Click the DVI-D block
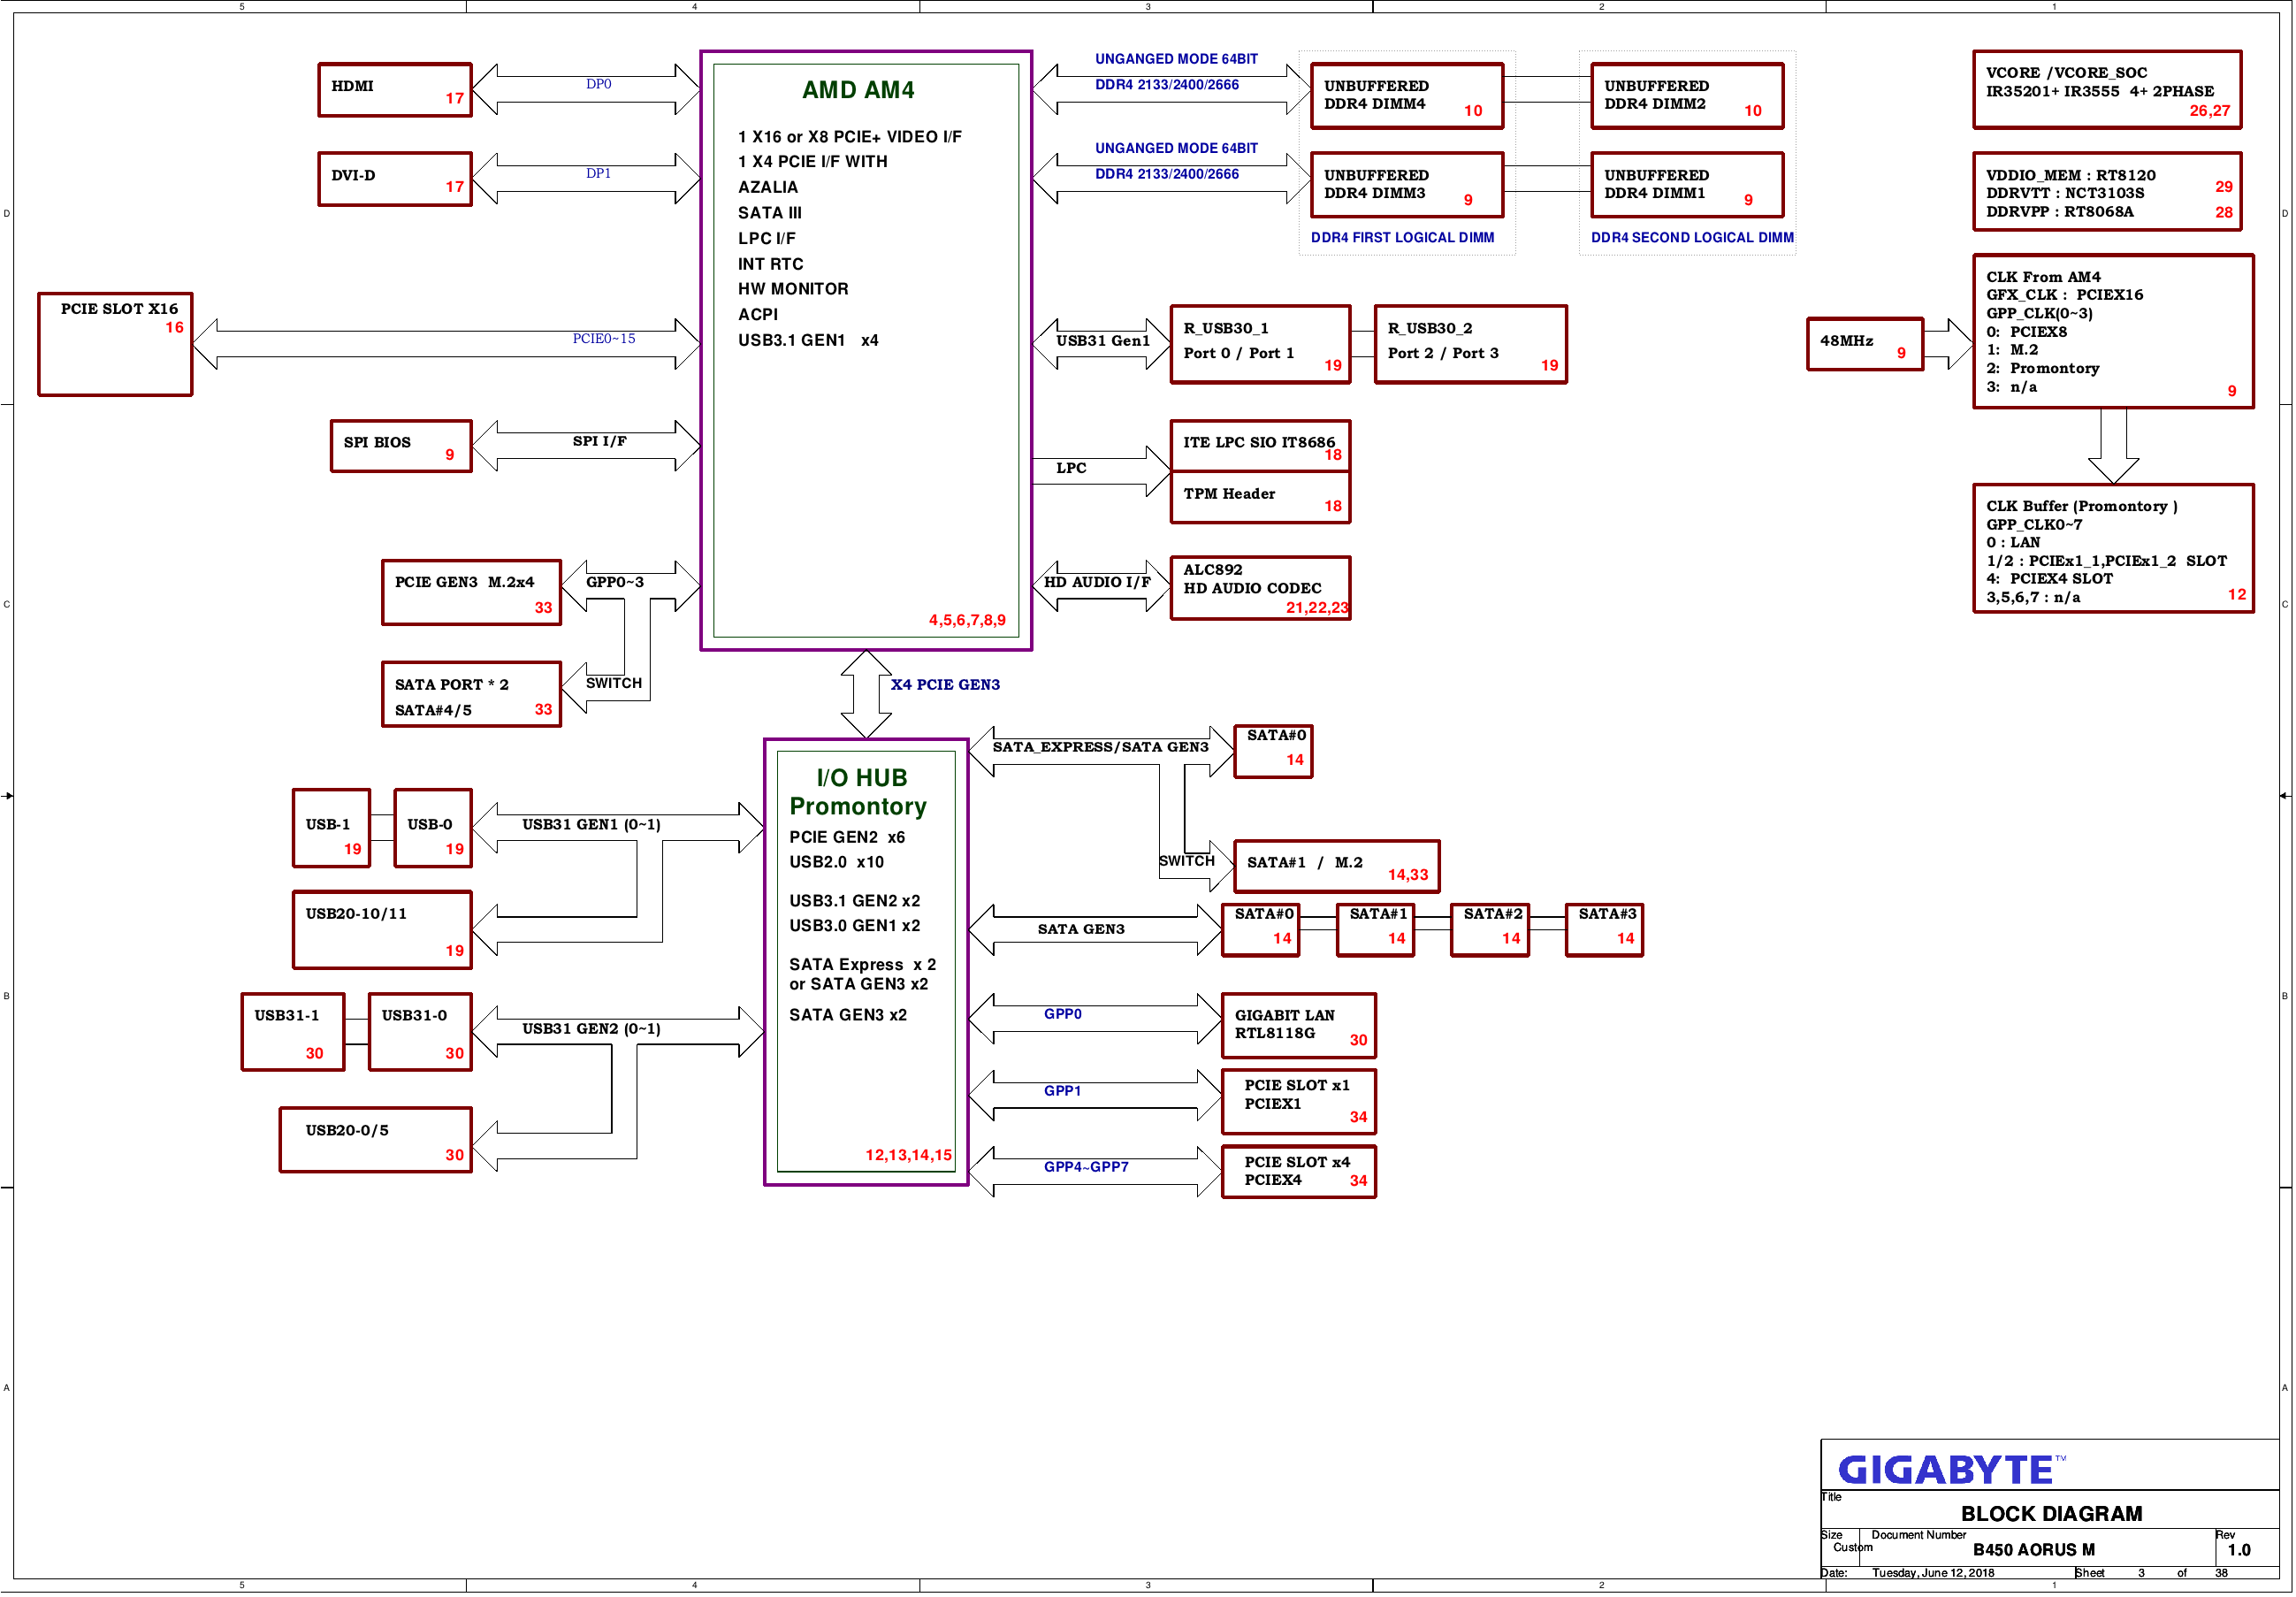This screenshot has width=2296, height=1597. pyautogui.click(x=395, y=179)
